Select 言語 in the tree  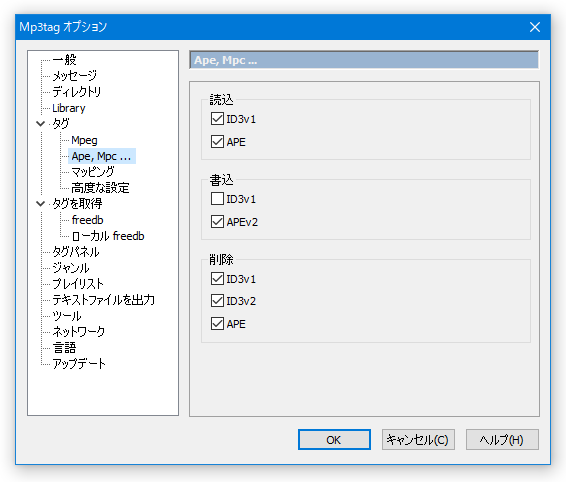click(64, 348)
